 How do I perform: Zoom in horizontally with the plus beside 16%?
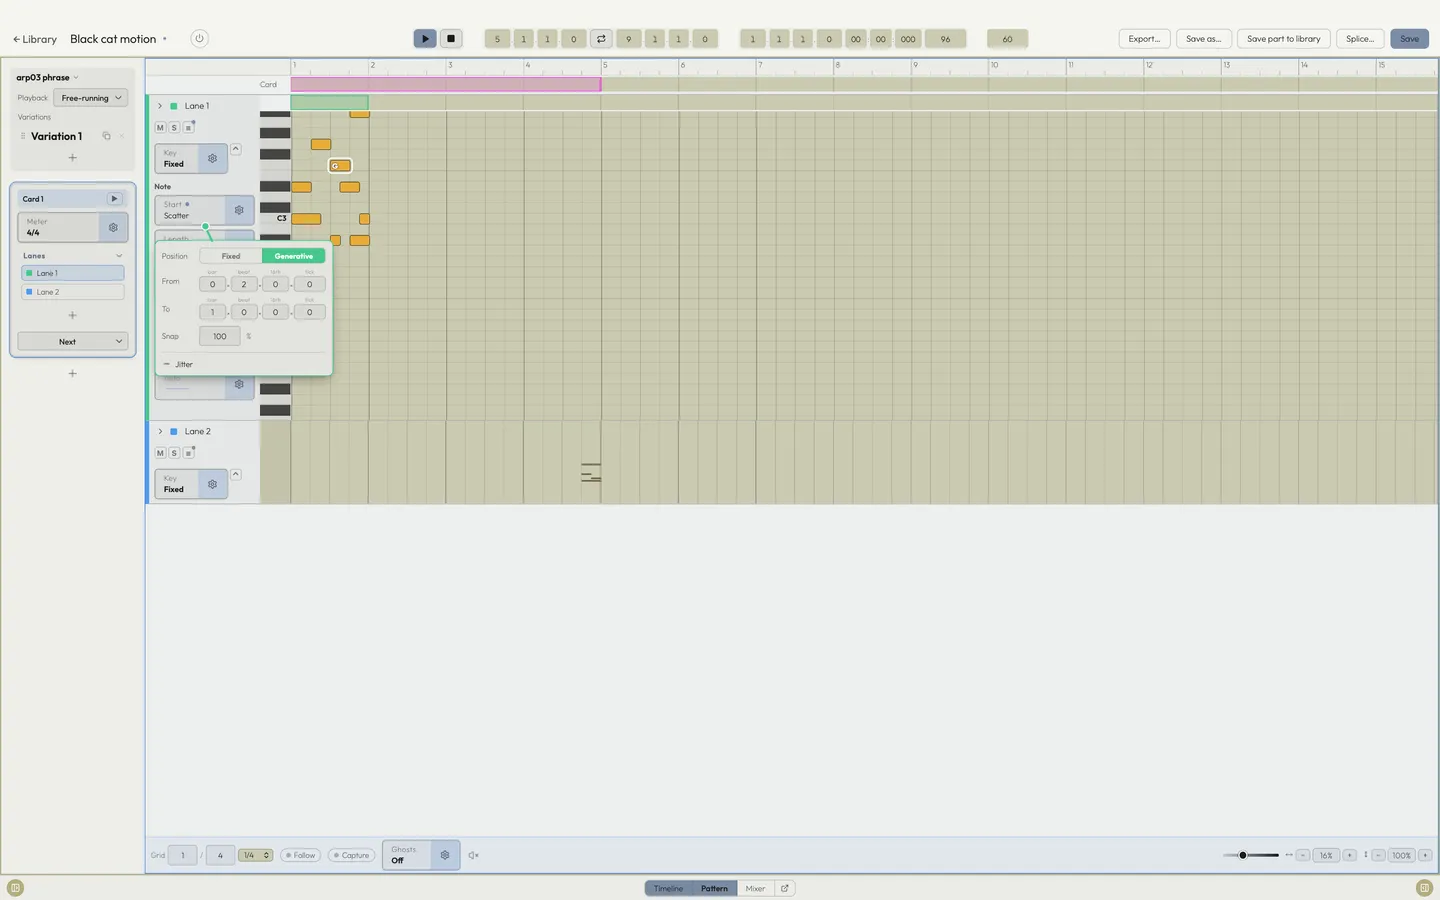coord(1349,855)
